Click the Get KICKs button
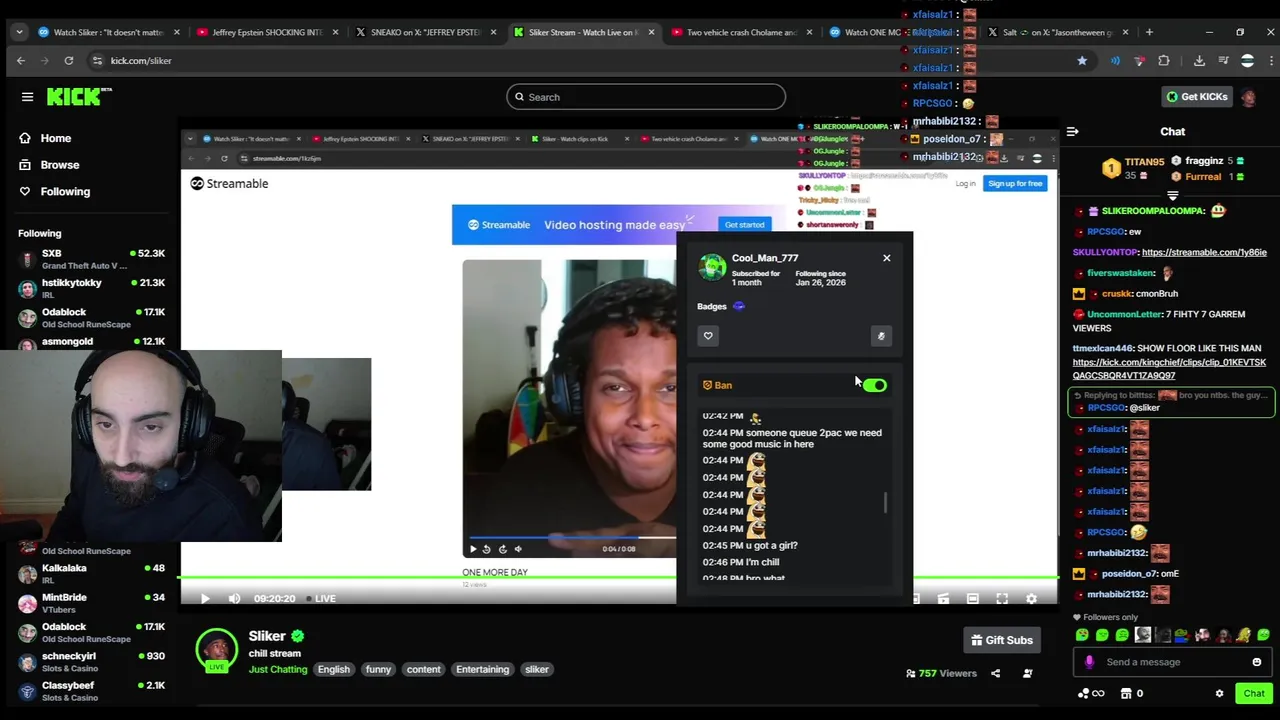1280x720 pixels. (x=1196, y=97)
